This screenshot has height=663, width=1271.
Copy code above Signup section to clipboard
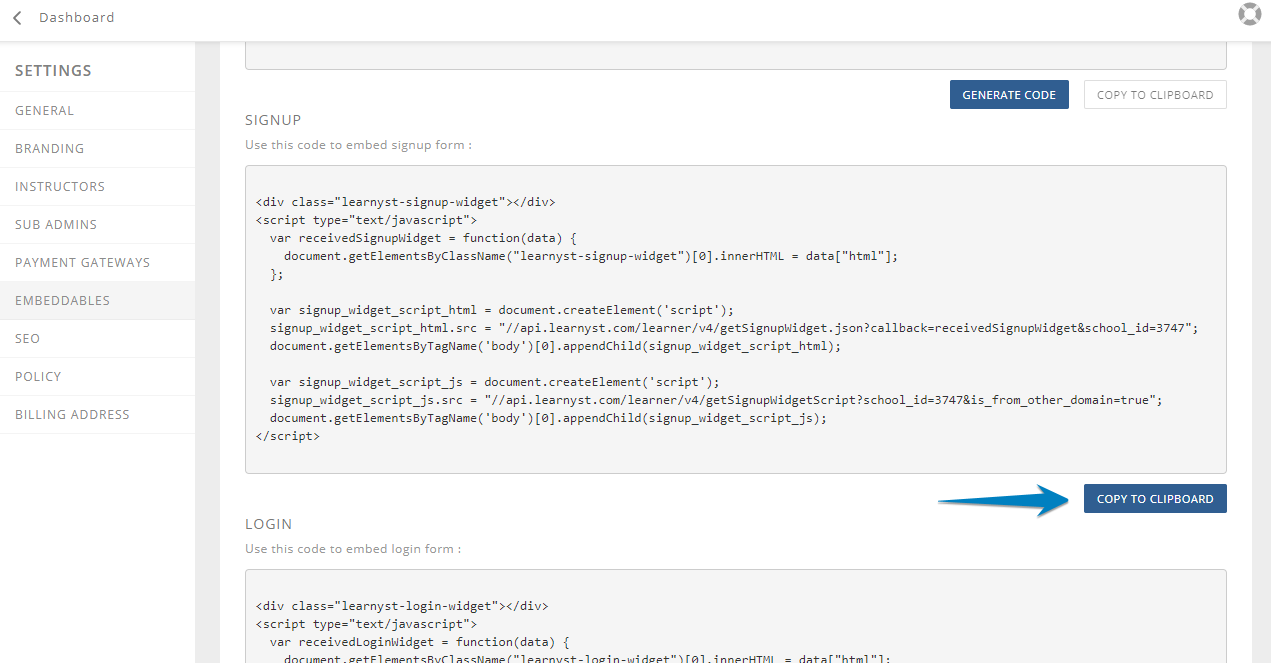[1155, 95]
